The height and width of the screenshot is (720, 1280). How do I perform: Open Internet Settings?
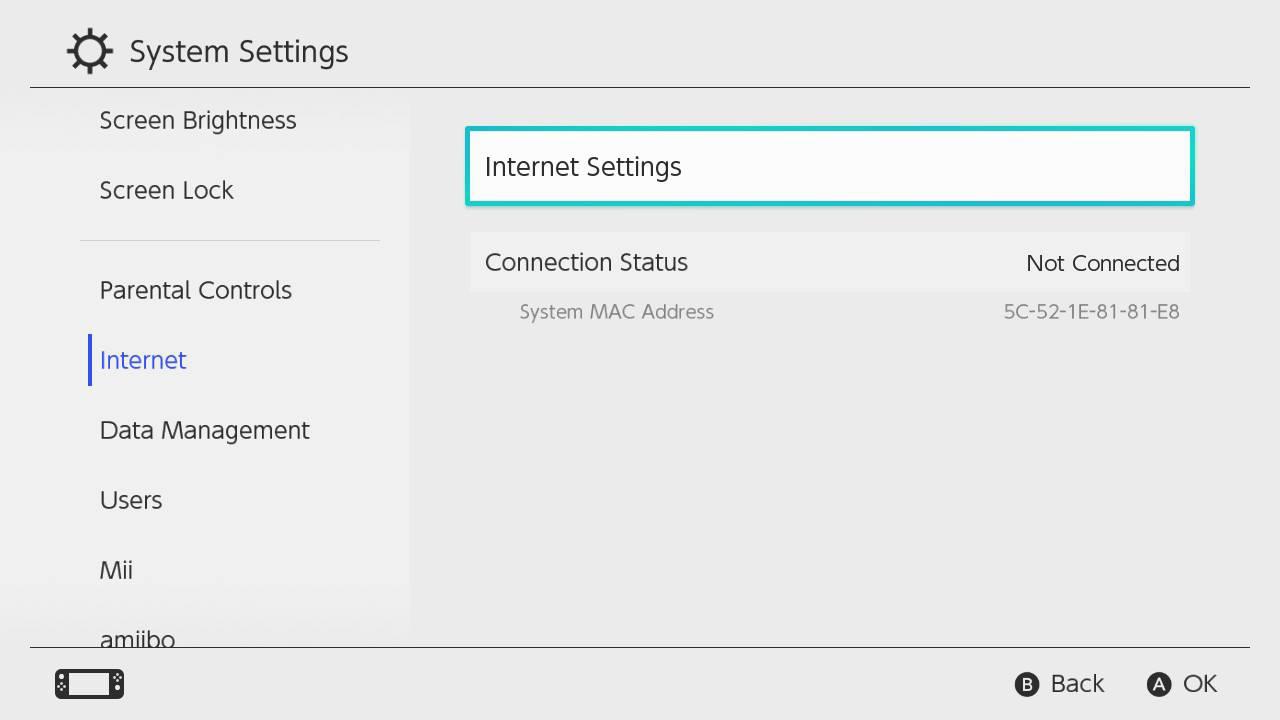pos(830,166)
